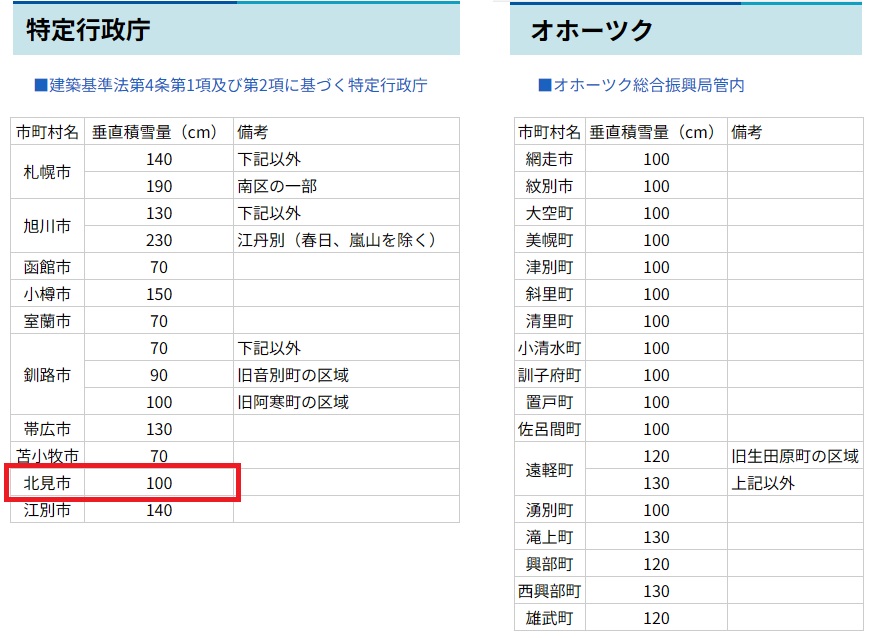
Task: Click the 江別市 city name cell
Action: pyautogui.click(x=48, y=510)
